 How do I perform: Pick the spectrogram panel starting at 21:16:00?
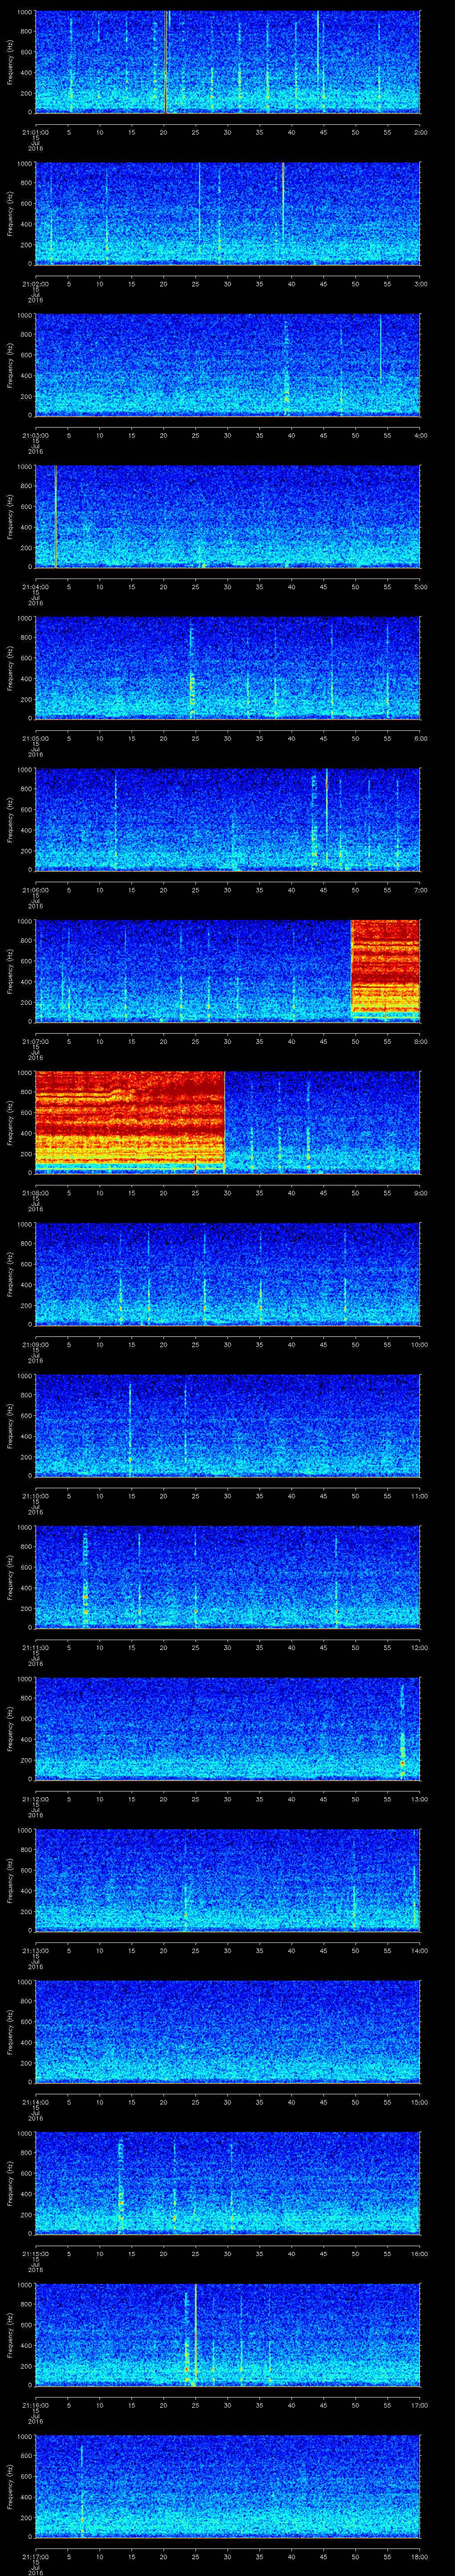228,2335
